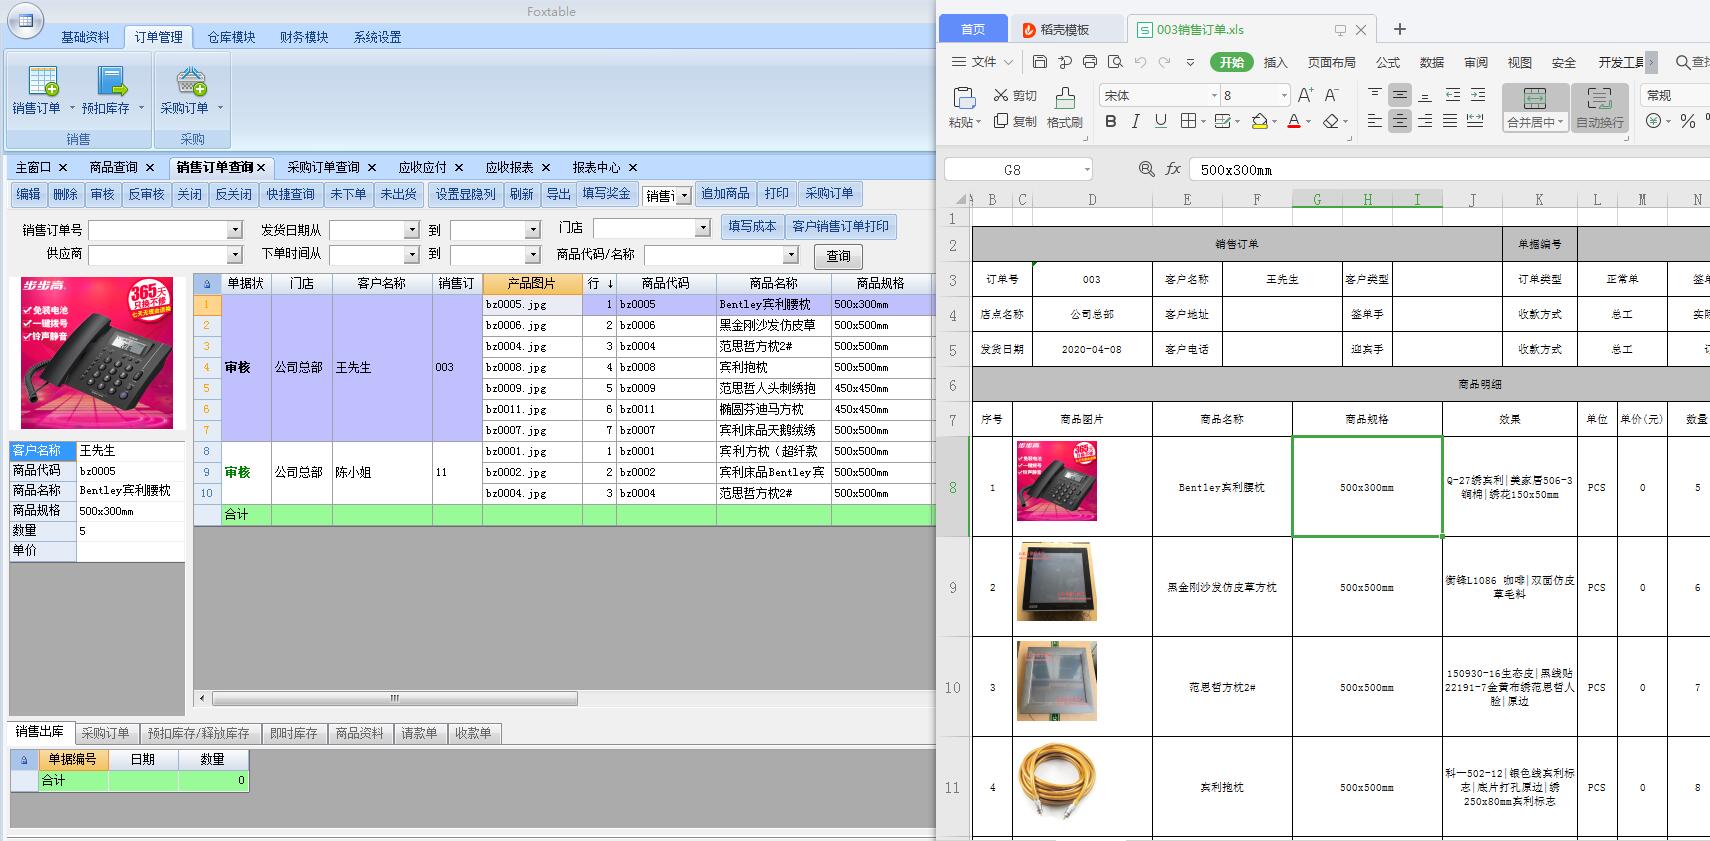This screenshot has height=841, width=1710.
Task: Toggle bold formatting in WPS
Action: tap(1110, 121)
